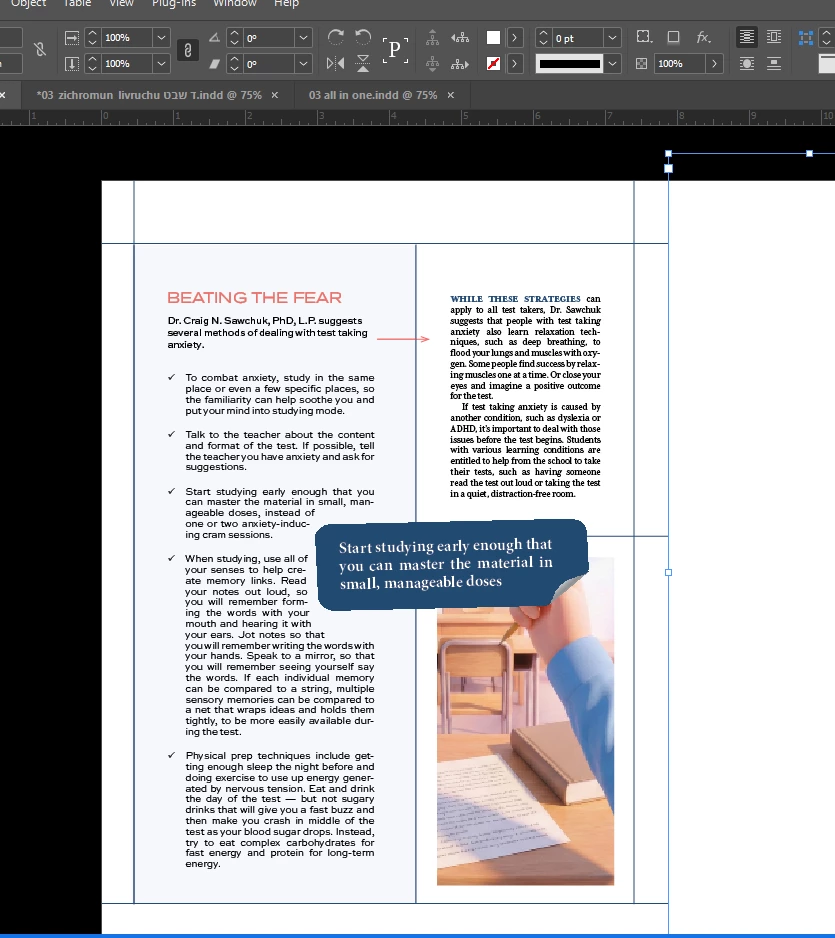
Task: Open the rotation angle dropdown
Action: pyautogui.click(x=303, y=38)
